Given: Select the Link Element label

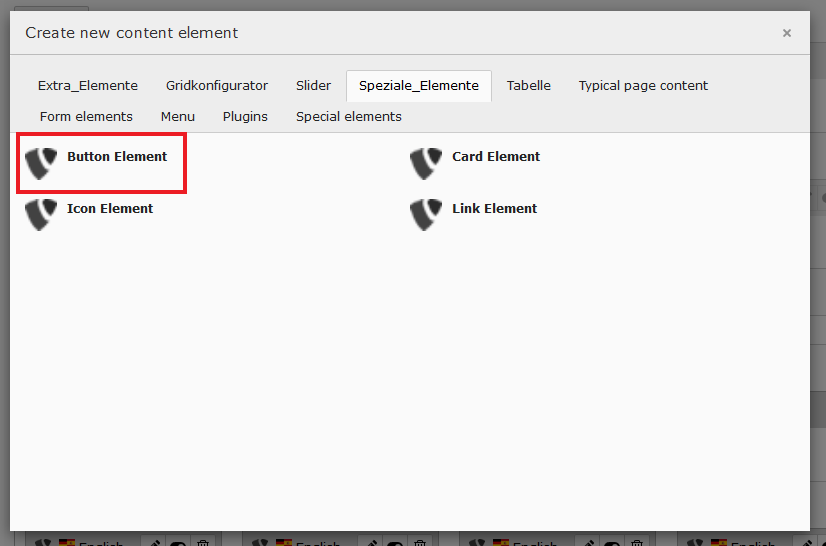Looking at the screenshot, I should pos(495,209).
